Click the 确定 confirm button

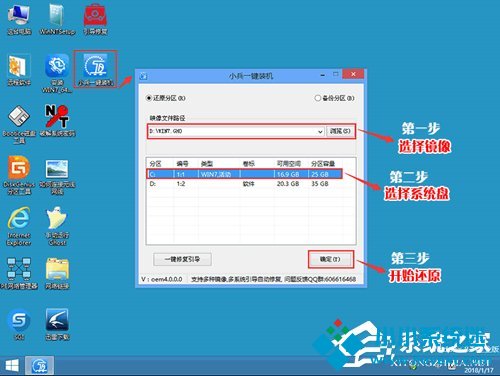(x=330, y=259)
